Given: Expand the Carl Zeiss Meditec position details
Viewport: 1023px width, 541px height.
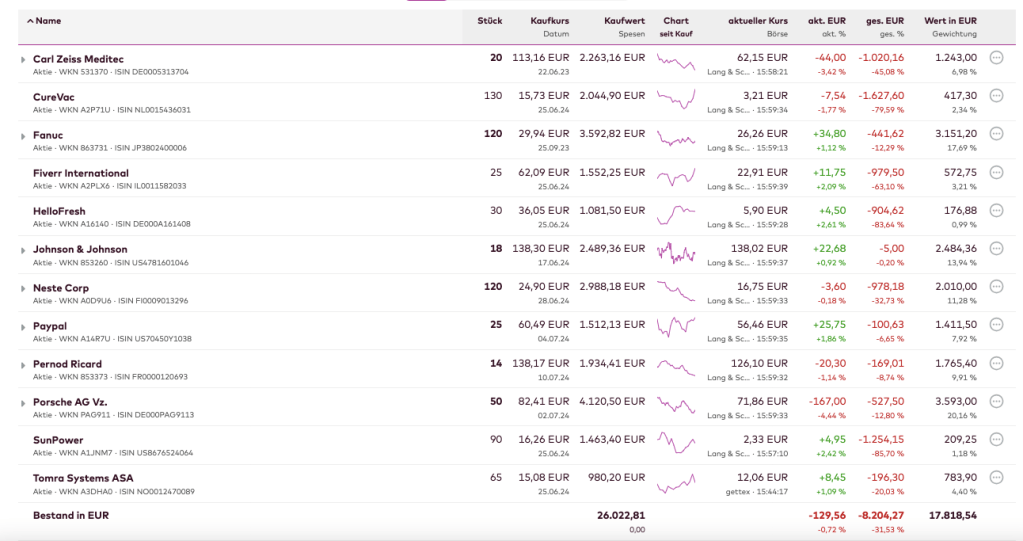Looking at the screenshot, I should (x=23, y=60).
